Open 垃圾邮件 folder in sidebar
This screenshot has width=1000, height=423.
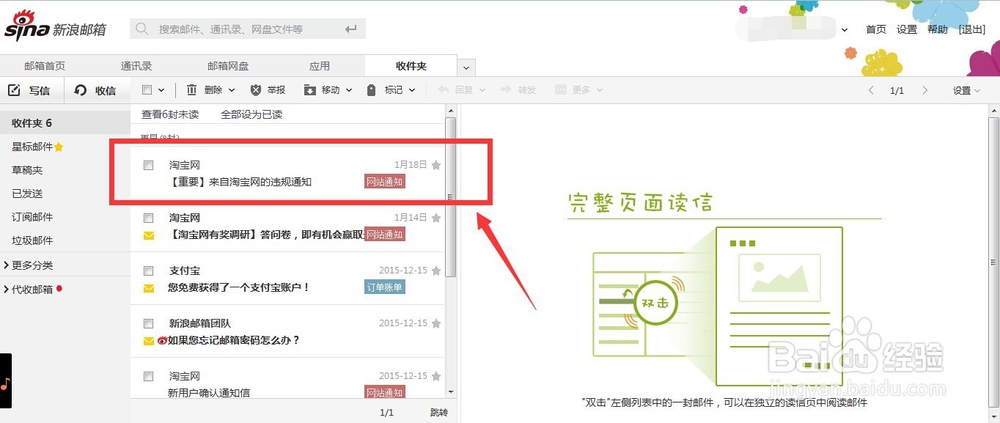[x=33, y=241]
